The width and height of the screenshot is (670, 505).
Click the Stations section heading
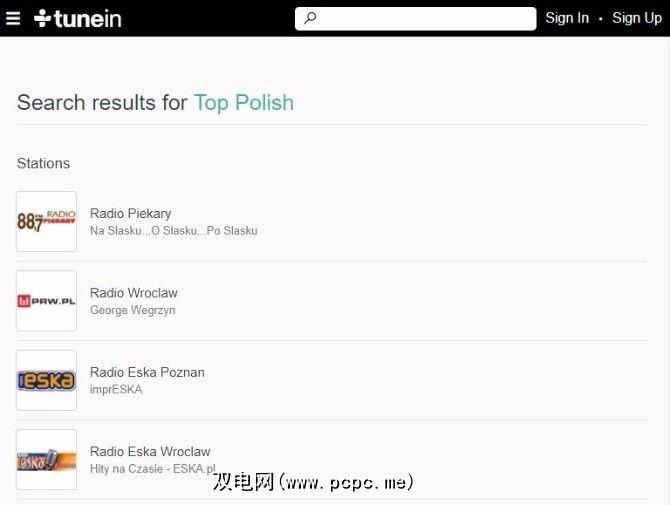(x=43, y=163)
